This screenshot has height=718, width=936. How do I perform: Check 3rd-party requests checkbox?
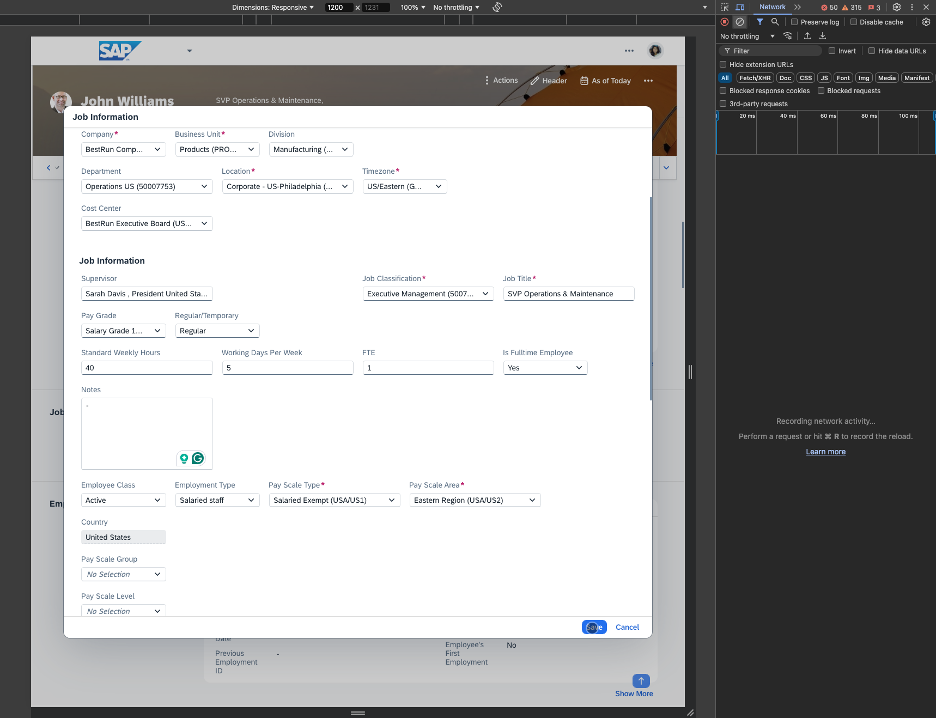[x=723, y=104]
